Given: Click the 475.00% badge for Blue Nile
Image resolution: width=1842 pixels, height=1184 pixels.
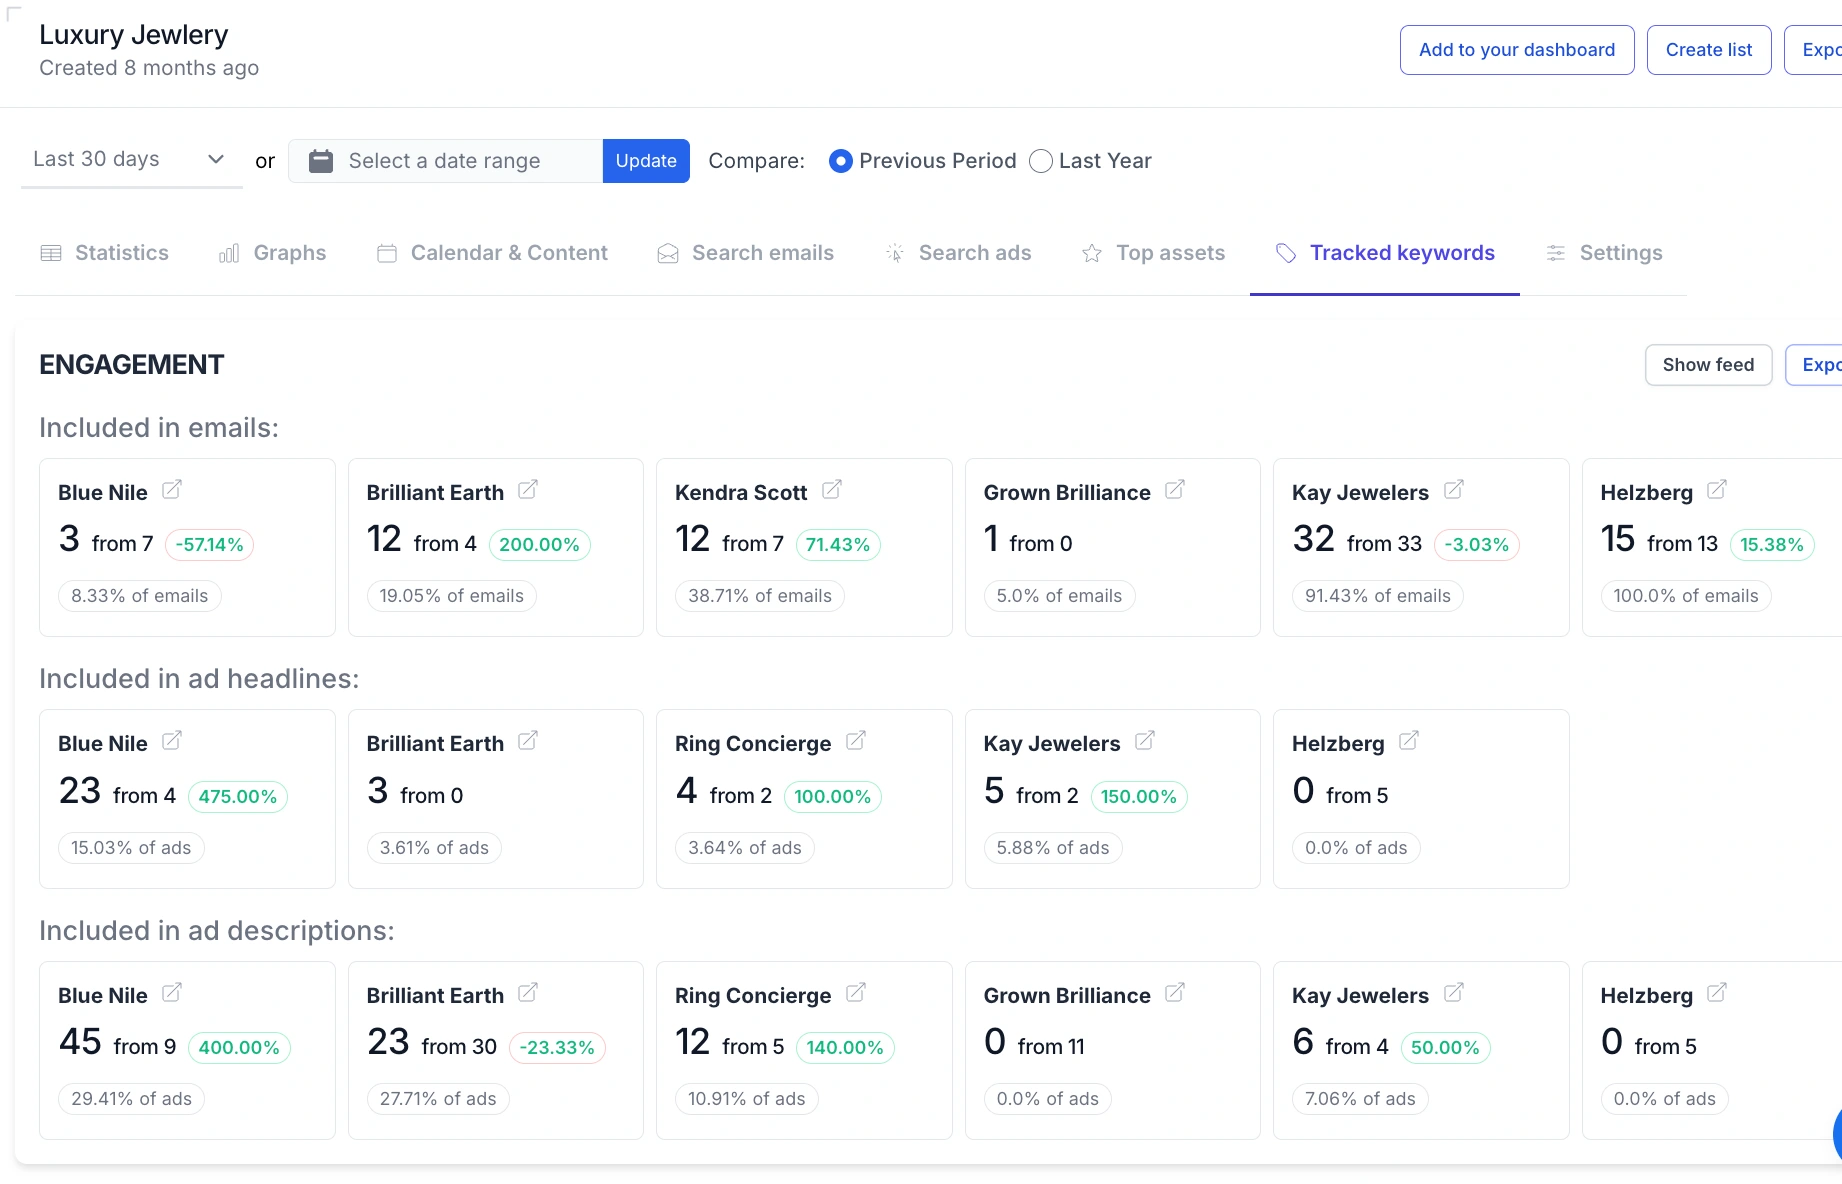Looking at the screenshot, I should 238,797.
